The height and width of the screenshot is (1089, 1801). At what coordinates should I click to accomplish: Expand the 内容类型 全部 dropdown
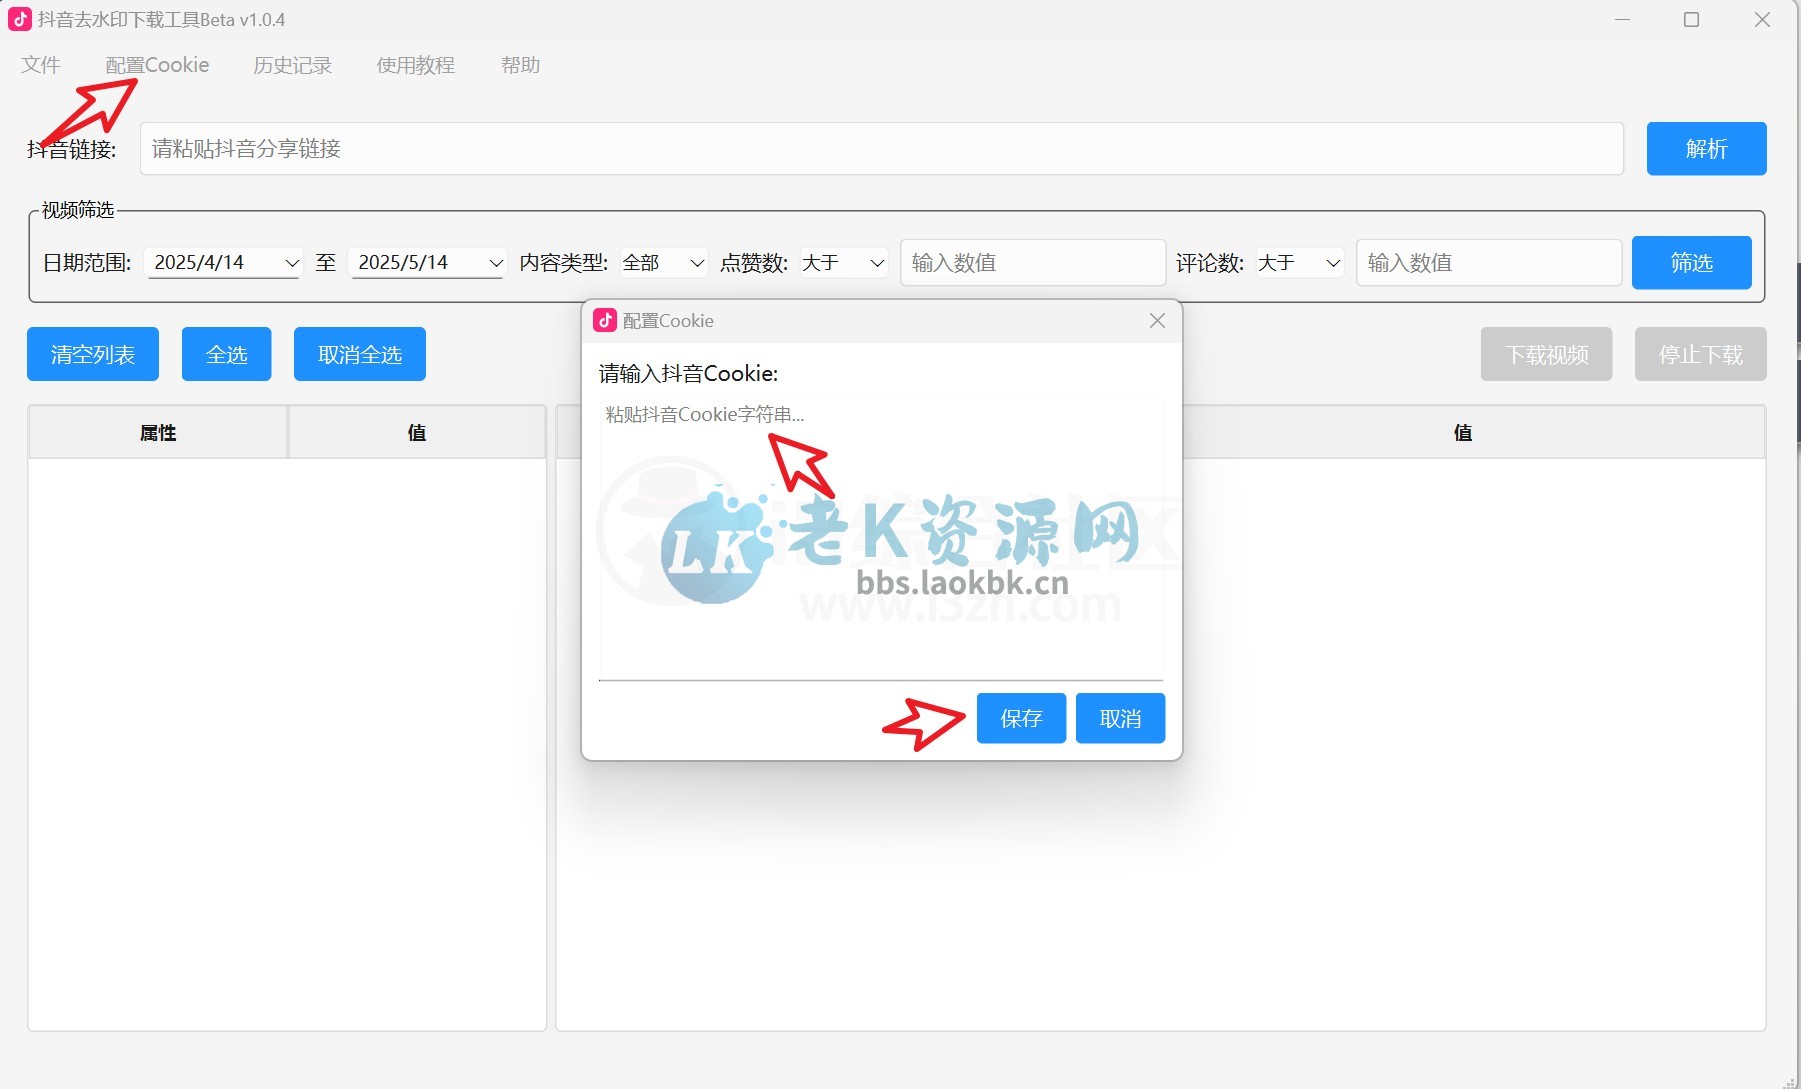click(664, 262)
